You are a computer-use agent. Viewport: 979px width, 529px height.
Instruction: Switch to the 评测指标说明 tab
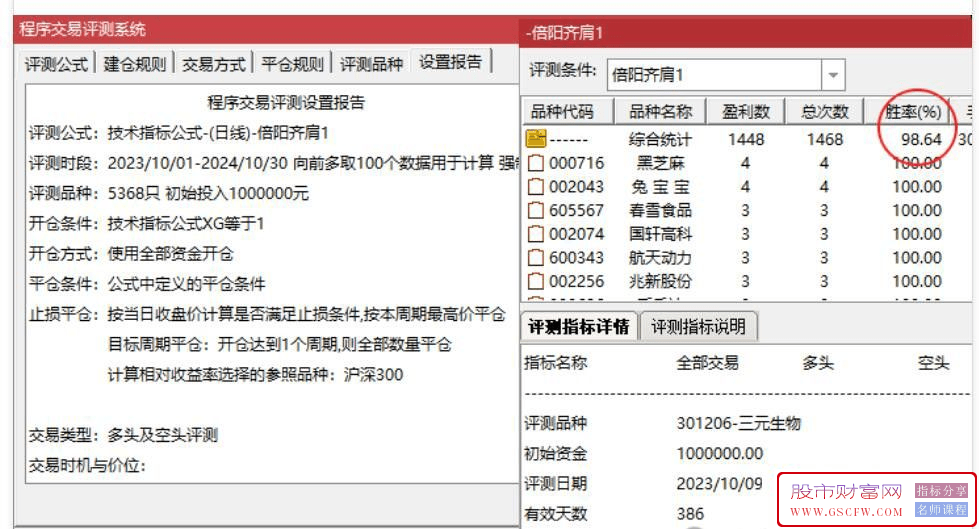698,327
